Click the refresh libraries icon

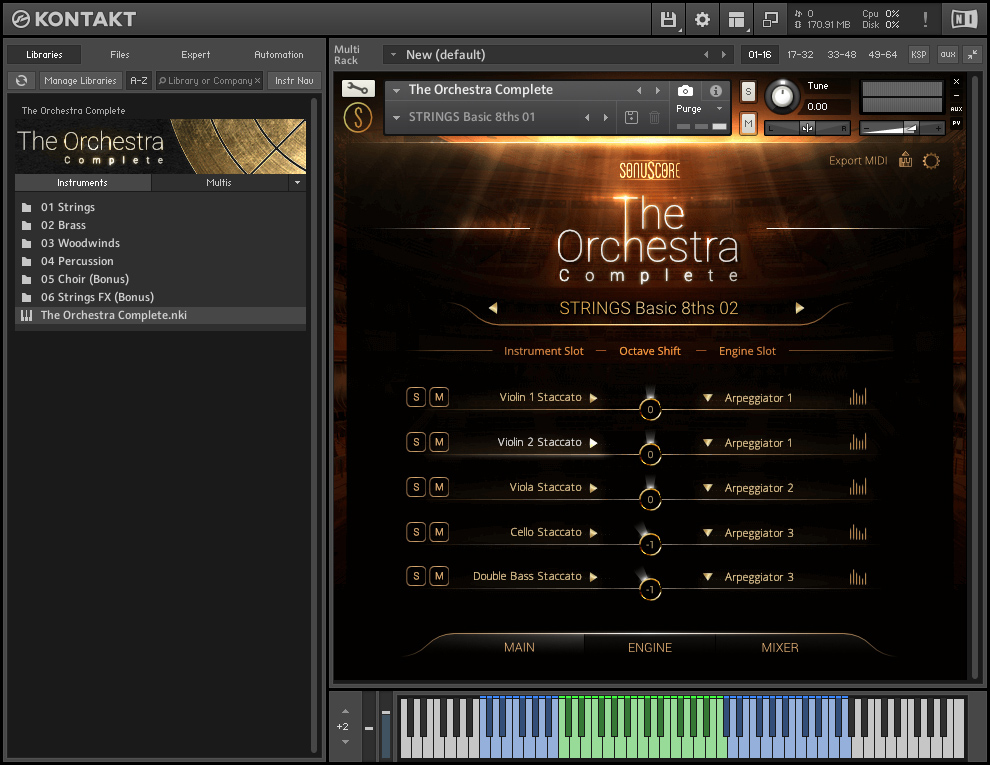click(22, 81)
